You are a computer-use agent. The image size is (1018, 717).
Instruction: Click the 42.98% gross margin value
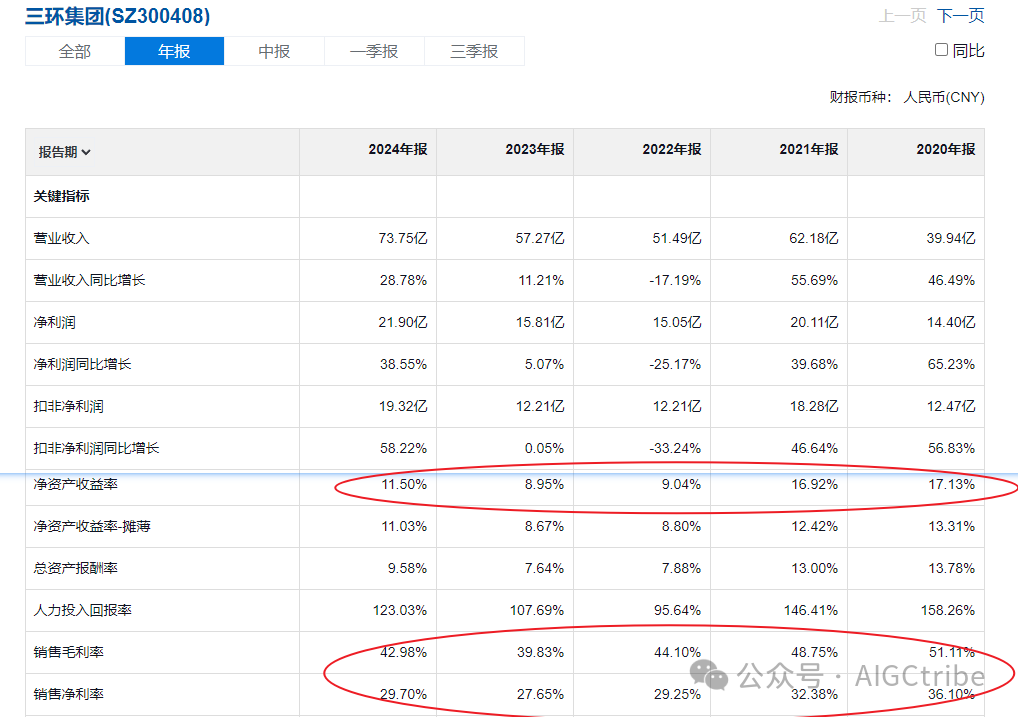pyautogui.click(x=403, y=652)
